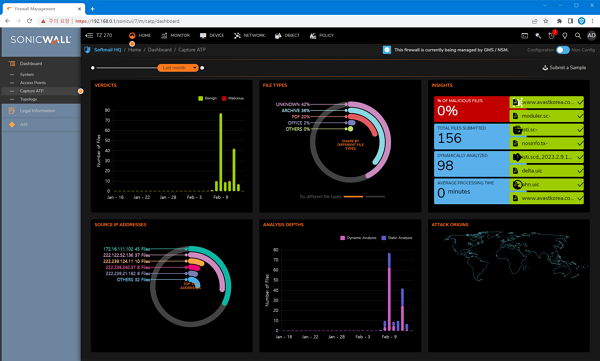Screen dimensions: 600x361
Task: Open the Last month time range dropdown
Action: [x=178, y=68]
